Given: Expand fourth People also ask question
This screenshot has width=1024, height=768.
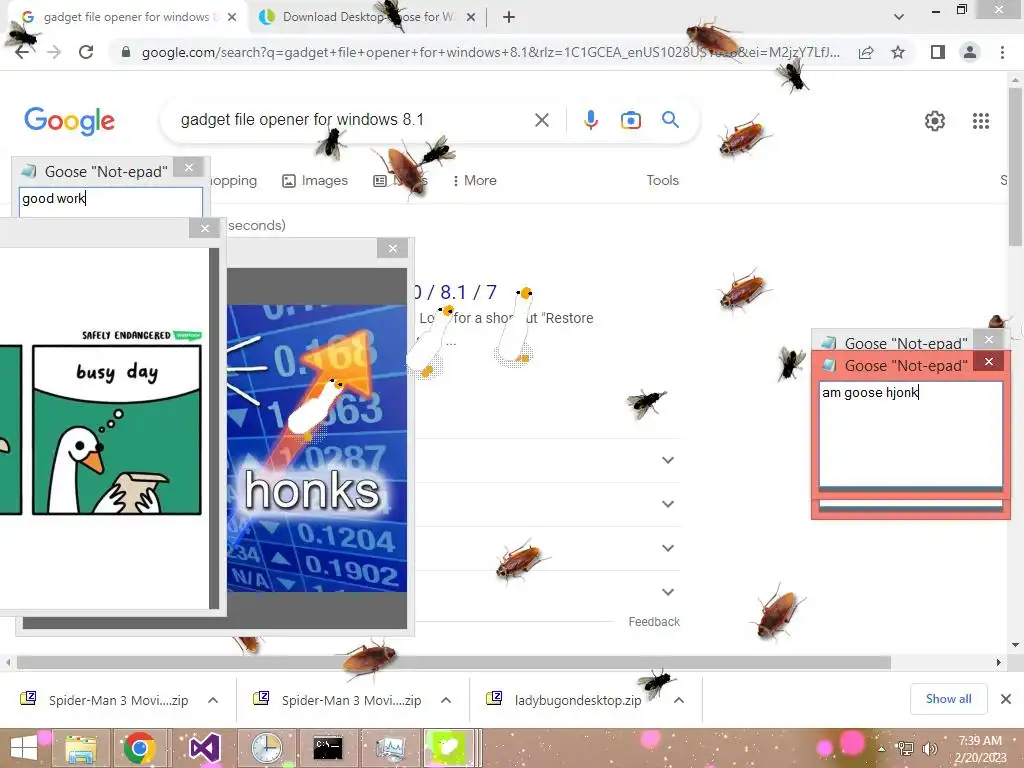Looking at the screenshot, I should [x=667, y=592].
